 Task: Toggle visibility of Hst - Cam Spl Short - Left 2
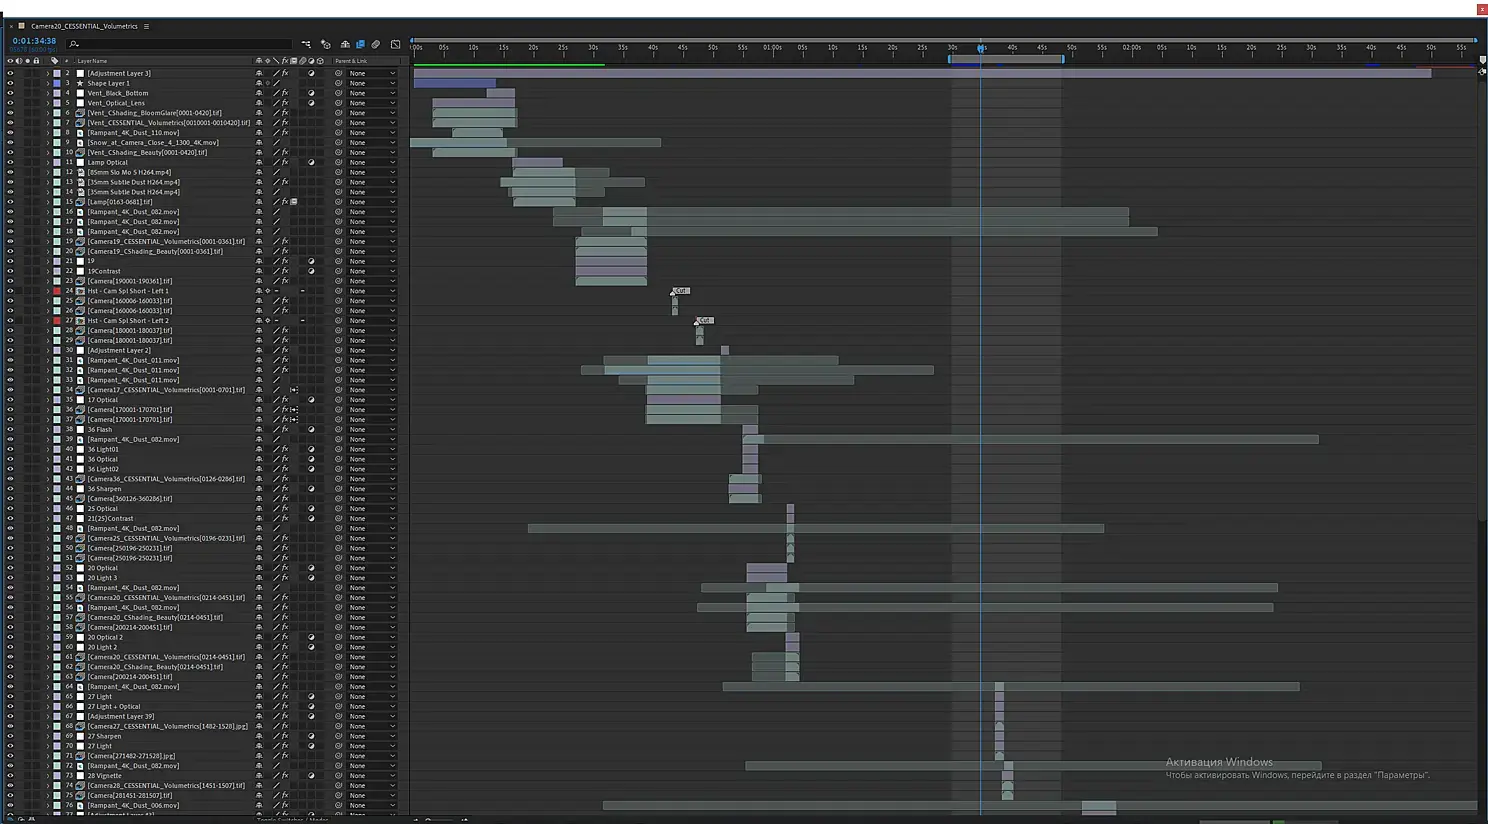point(10,321)
